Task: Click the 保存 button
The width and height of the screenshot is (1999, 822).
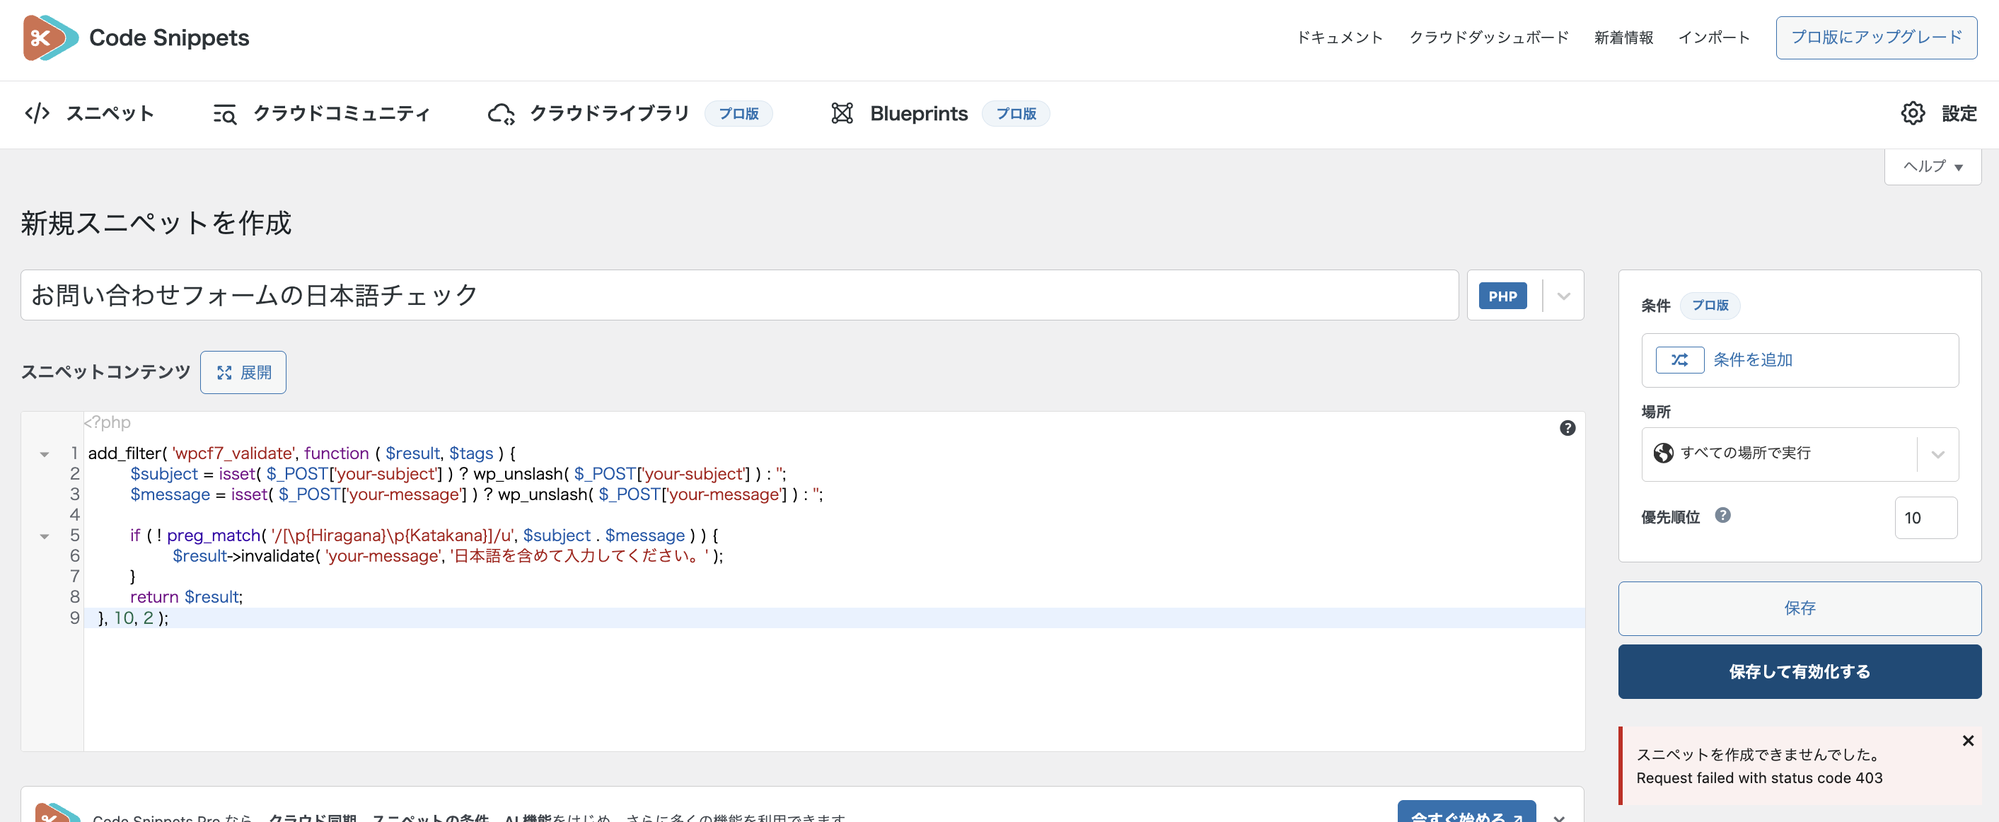Action: (1799, 608)
